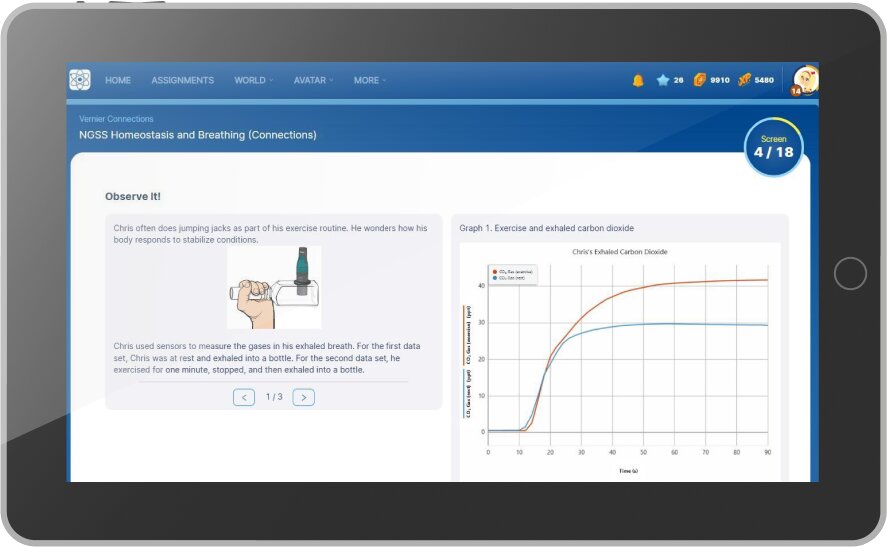This screenshot has height=547, width=887.
Task: Click the gold coin currency icon
Action: pos(700,81)
